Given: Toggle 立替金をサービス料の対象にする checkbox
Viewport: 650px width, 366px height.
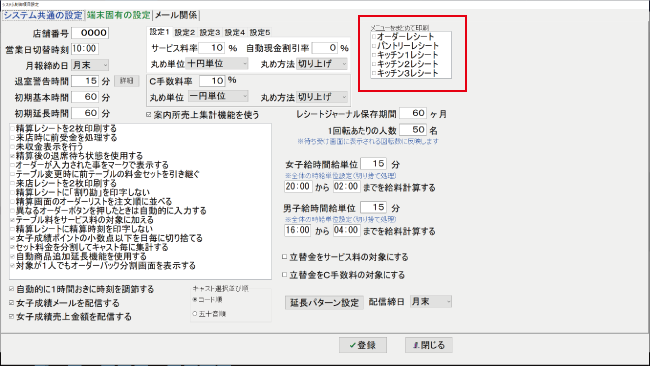Looking at the screenshot, I should pos(285,257).
